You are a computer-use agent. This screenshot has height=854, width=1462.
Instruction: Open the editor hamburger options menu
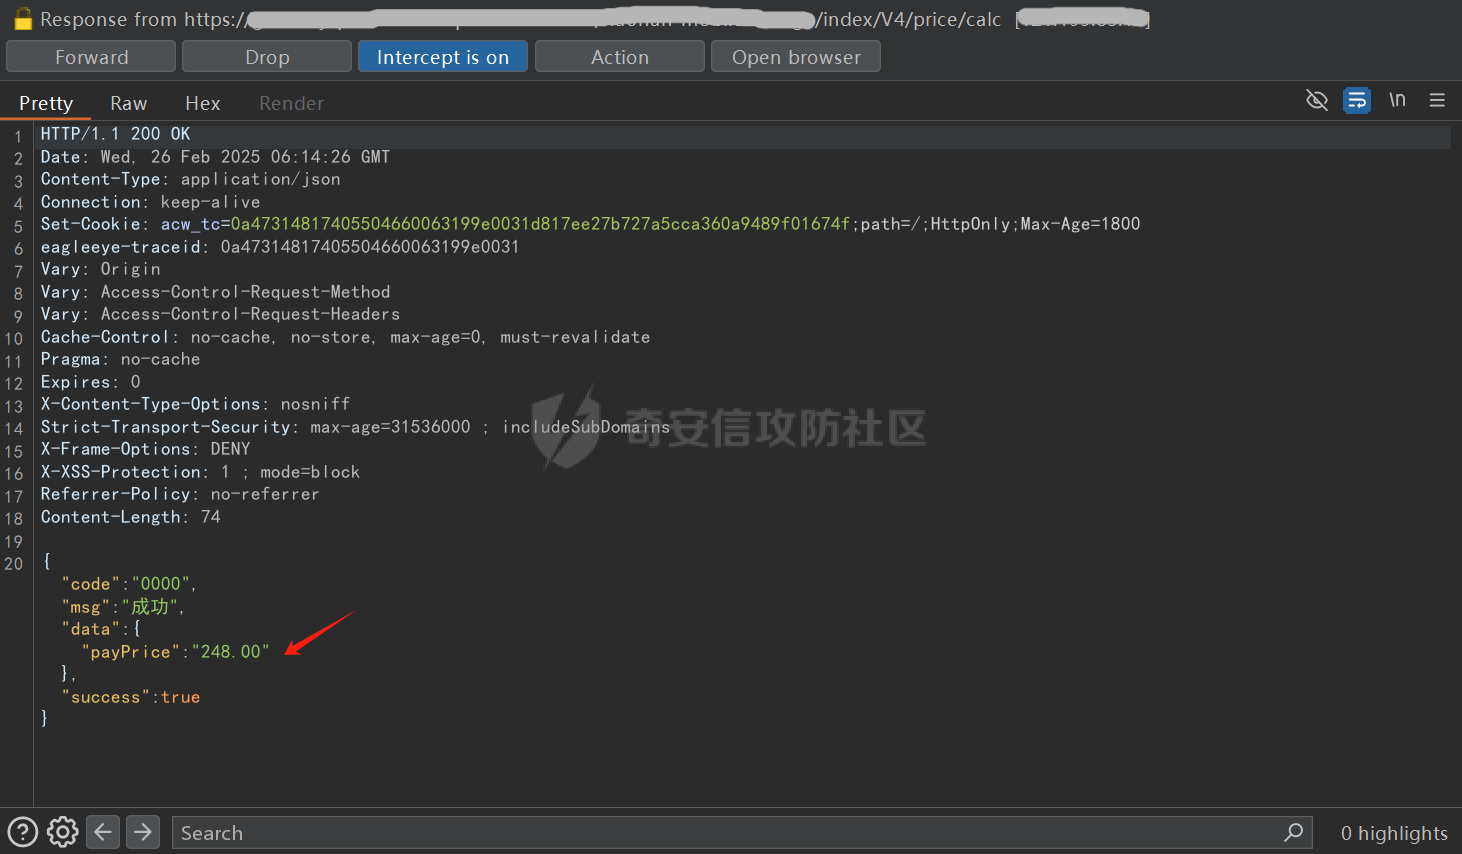click(1437, 100)
